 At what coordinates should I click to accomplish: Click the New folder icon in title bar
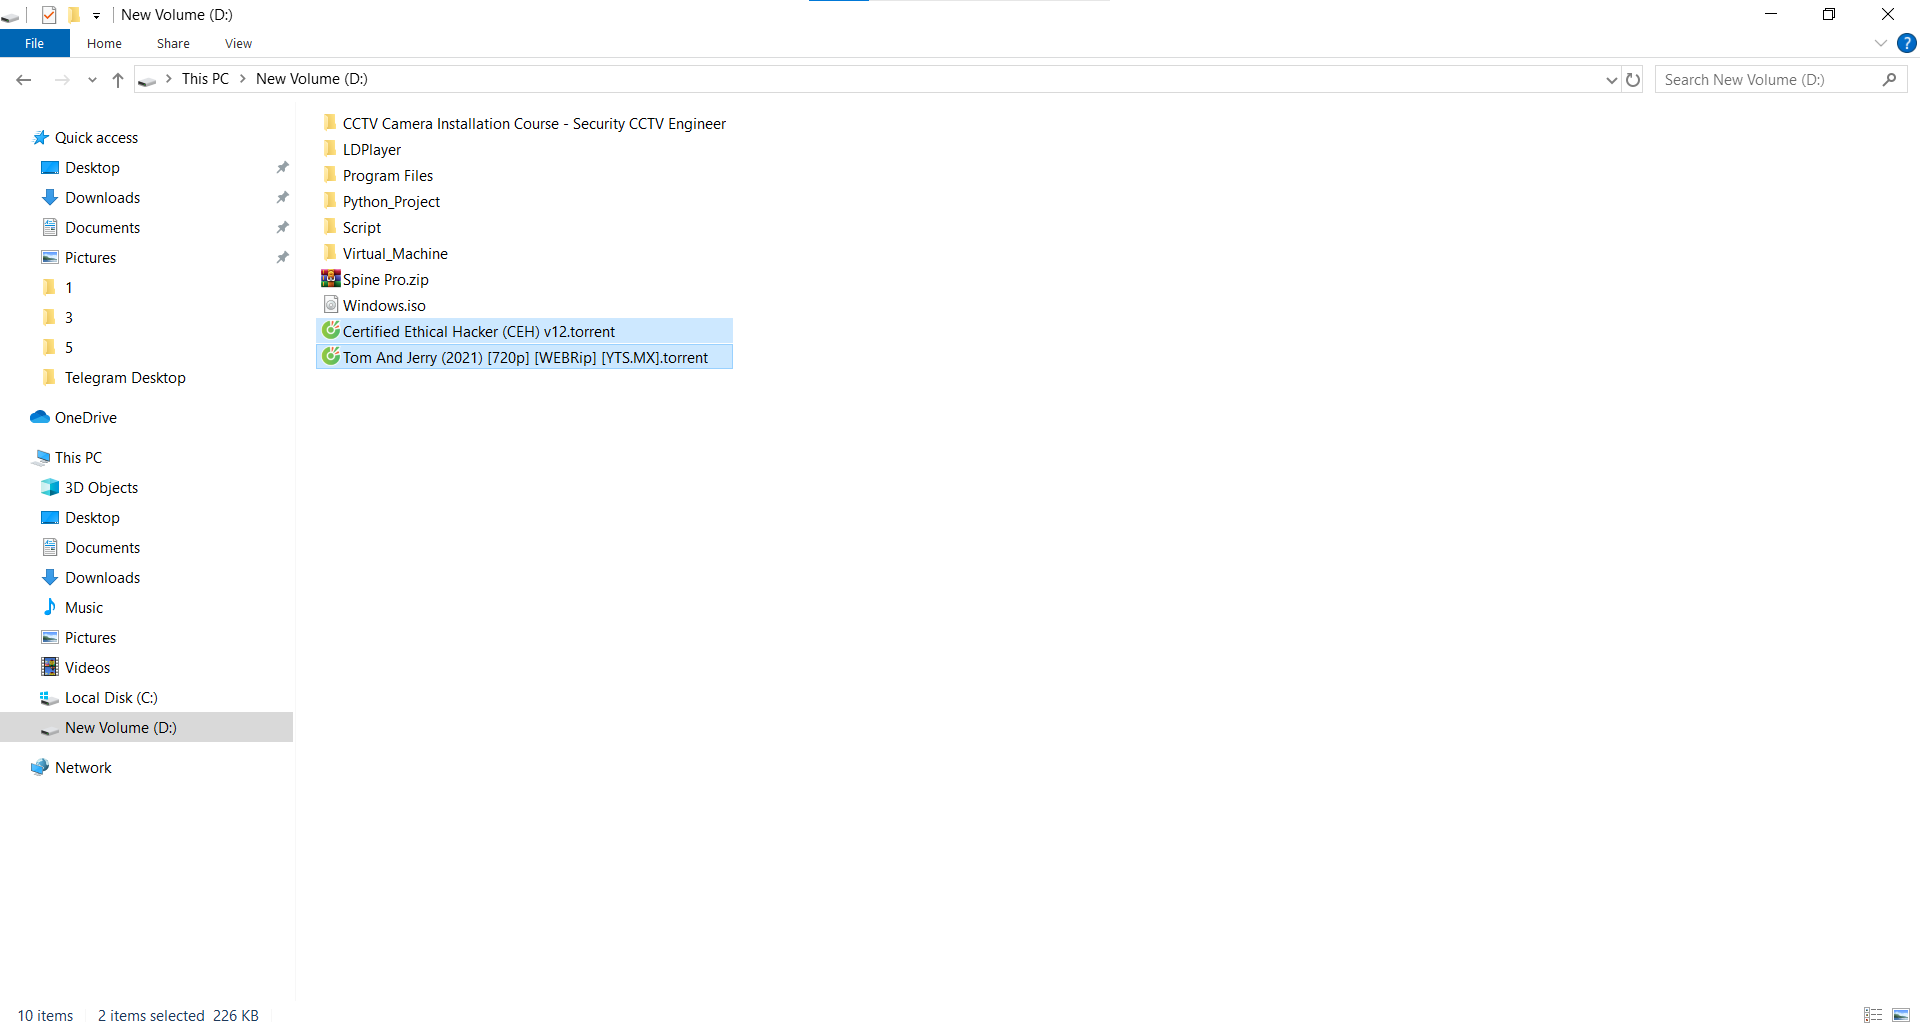pyautogui.click(x=73, y=15)
